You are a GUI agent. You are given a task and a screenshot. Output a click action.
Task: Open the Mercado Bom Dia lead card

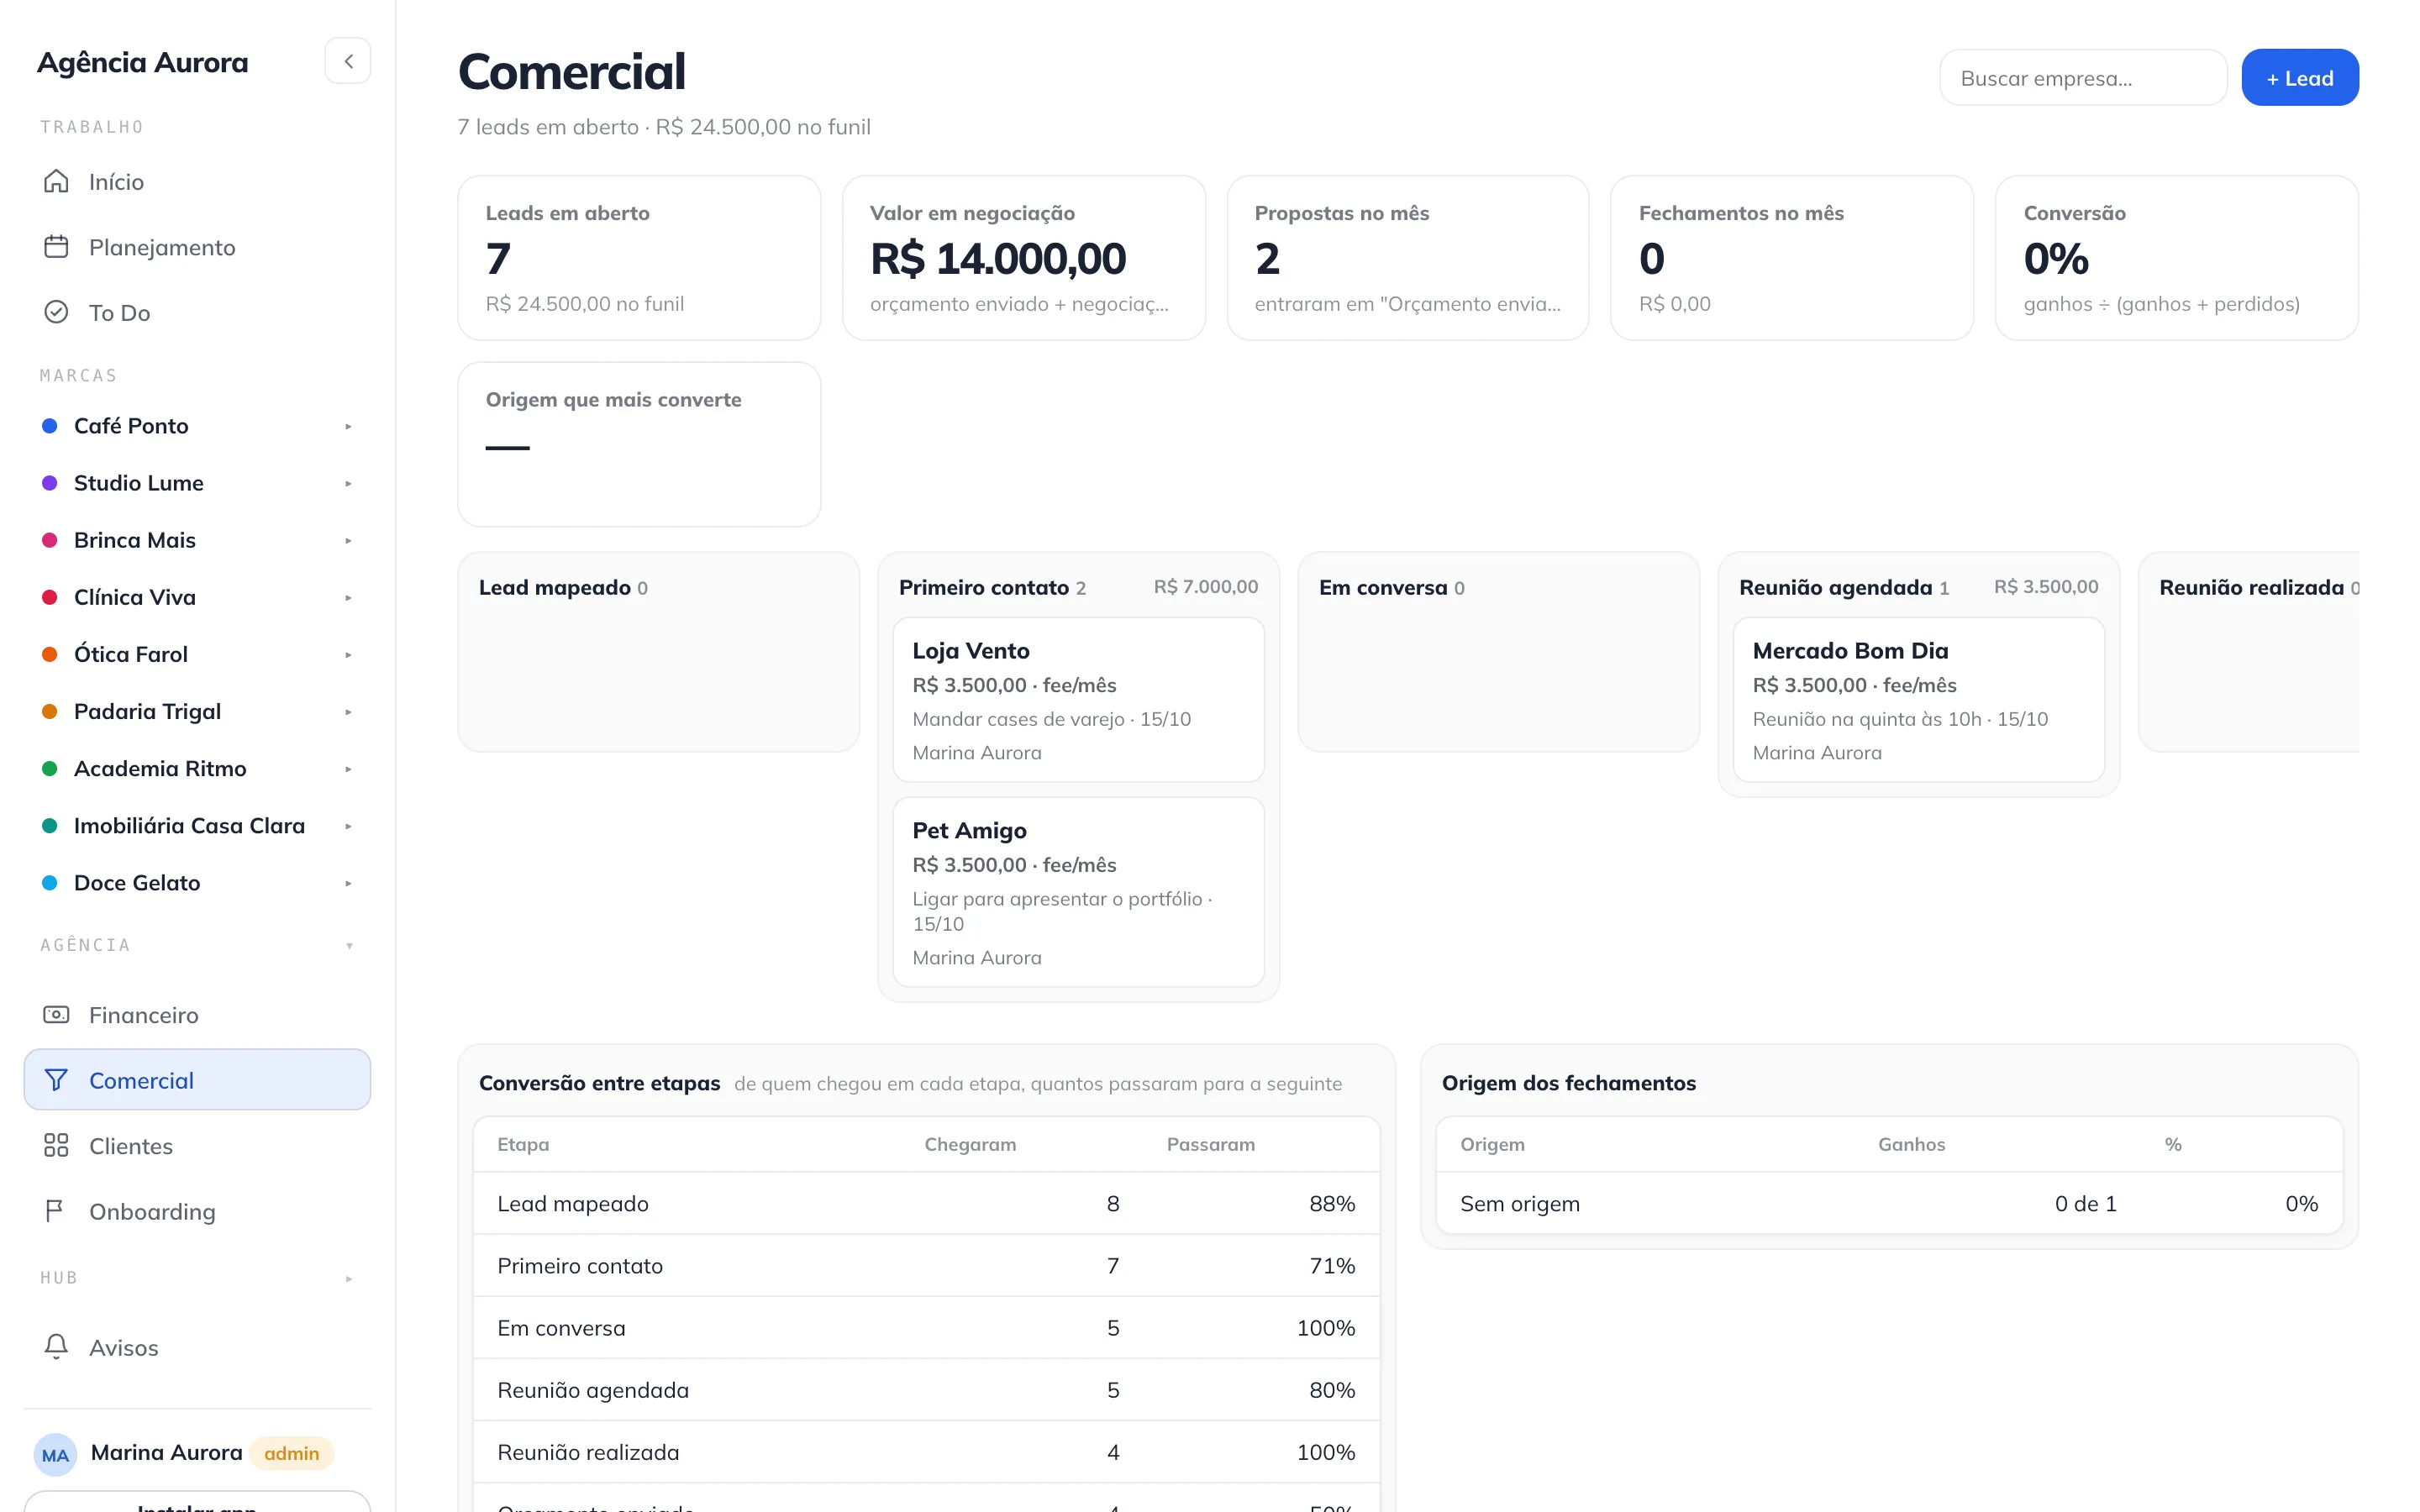1918,699
